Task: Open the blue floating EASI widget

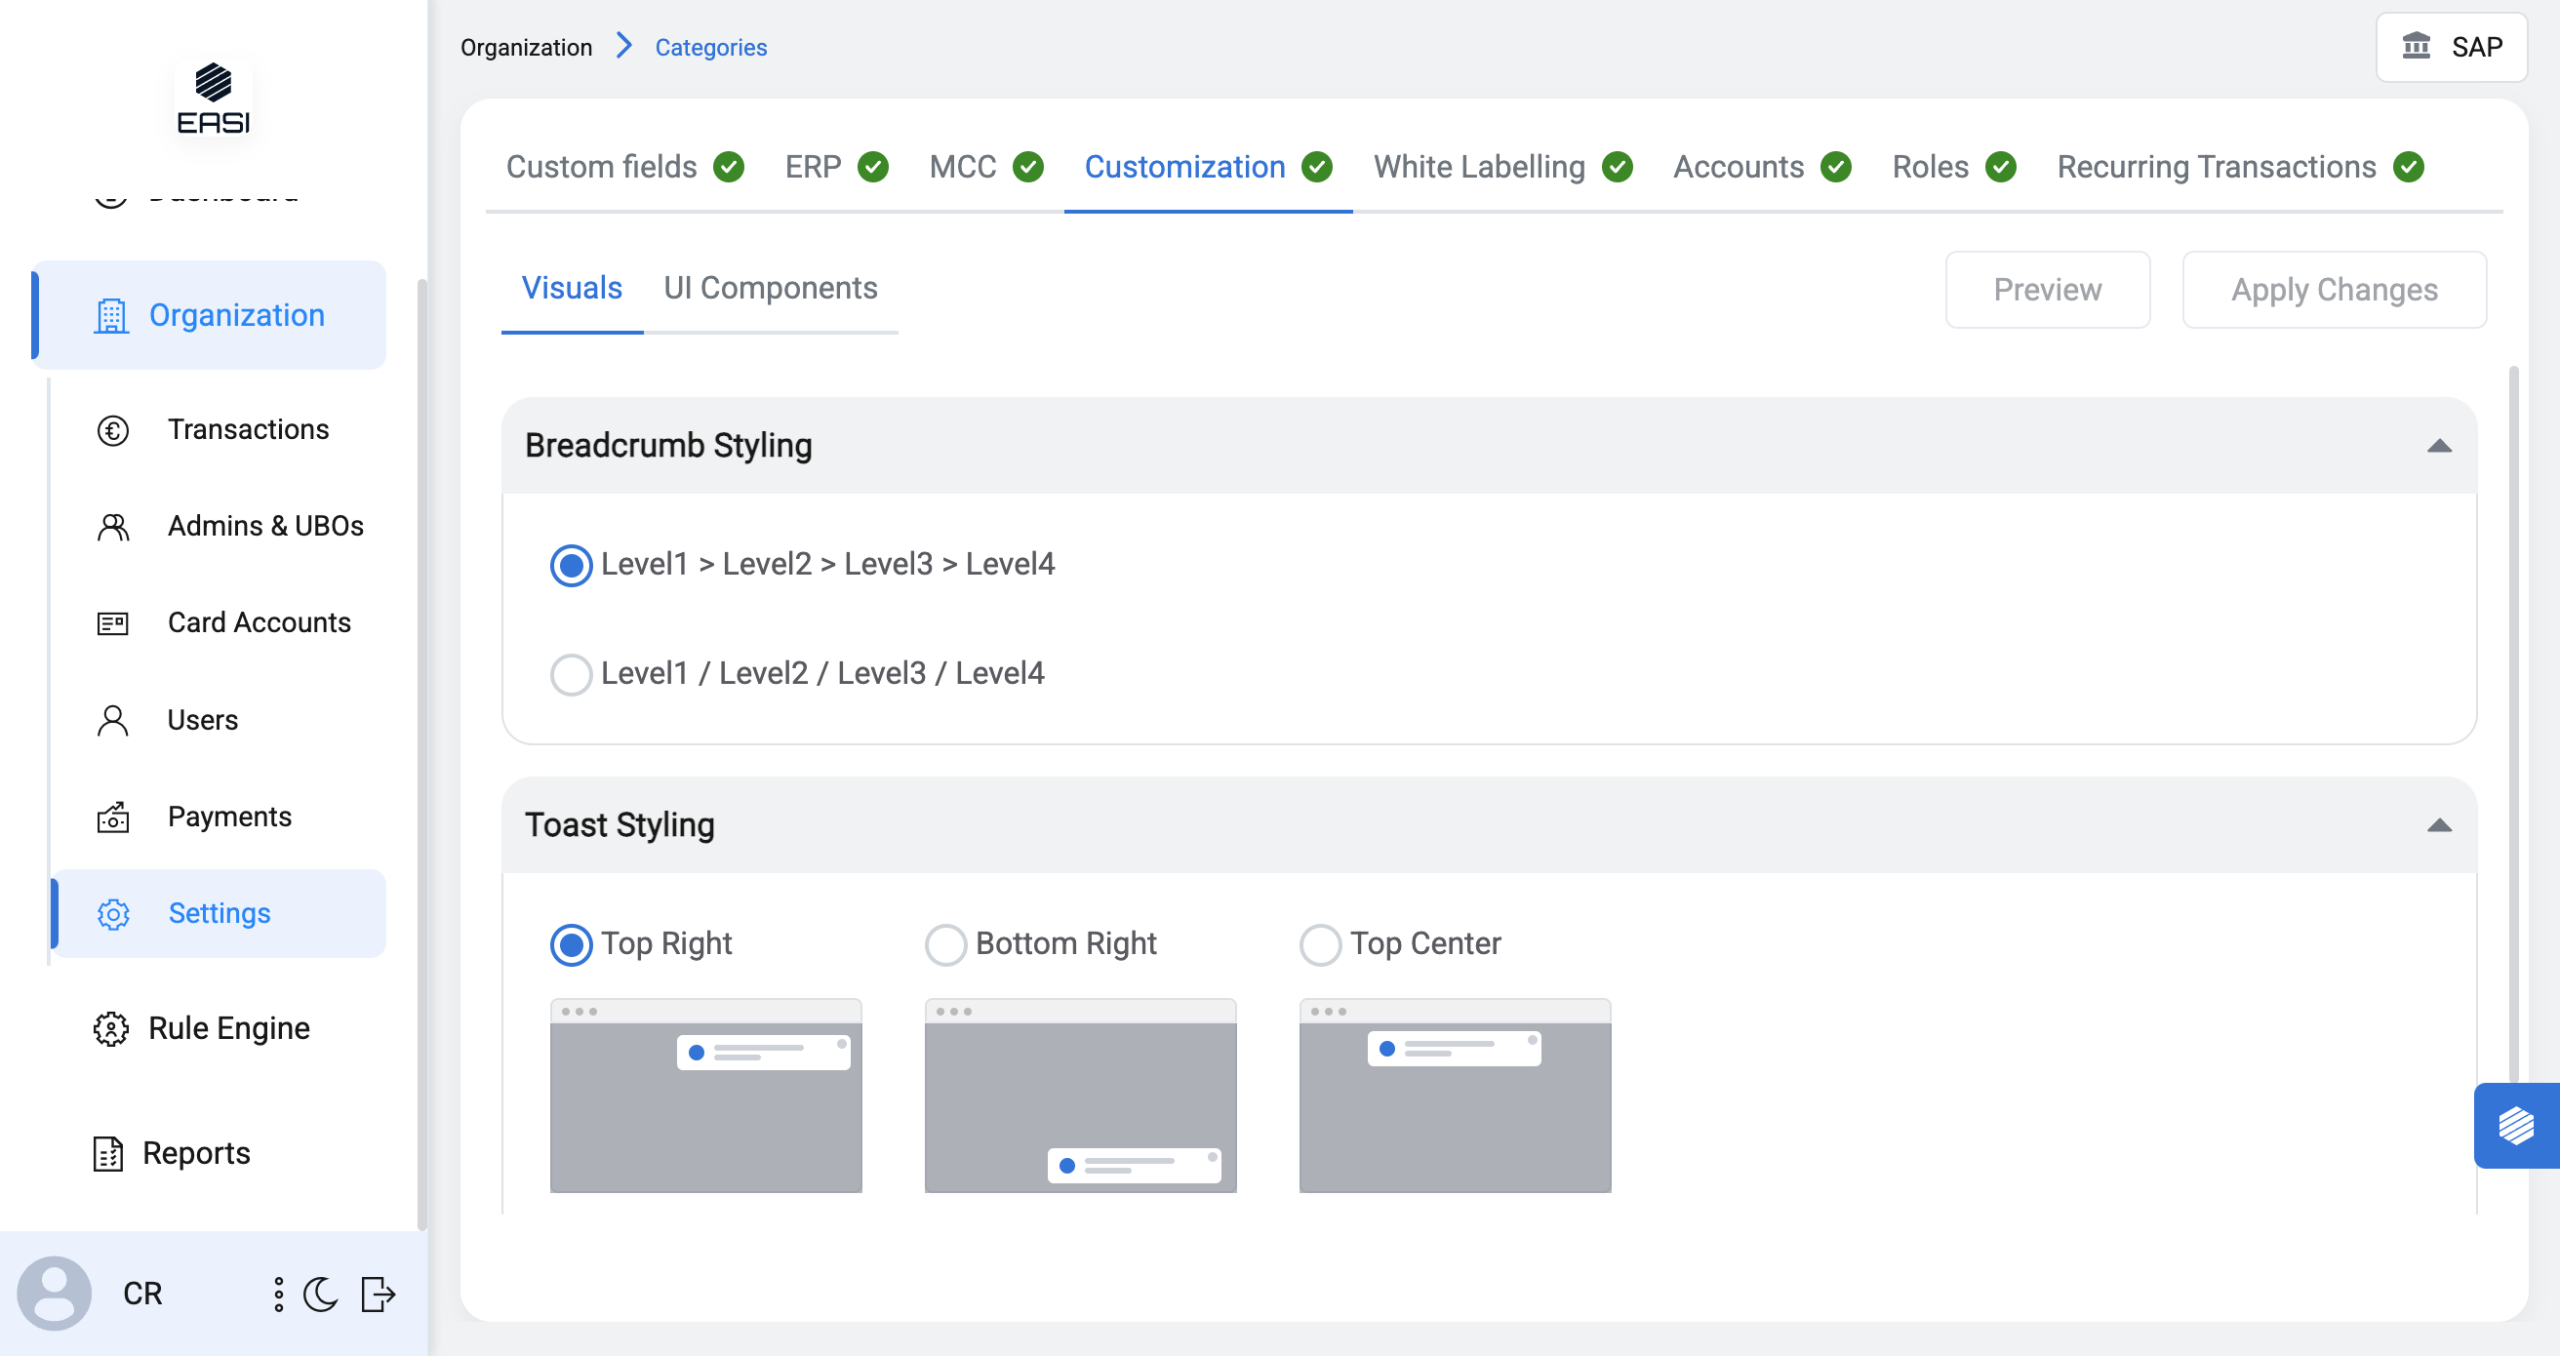Action: click(x=2516, y=1125)
